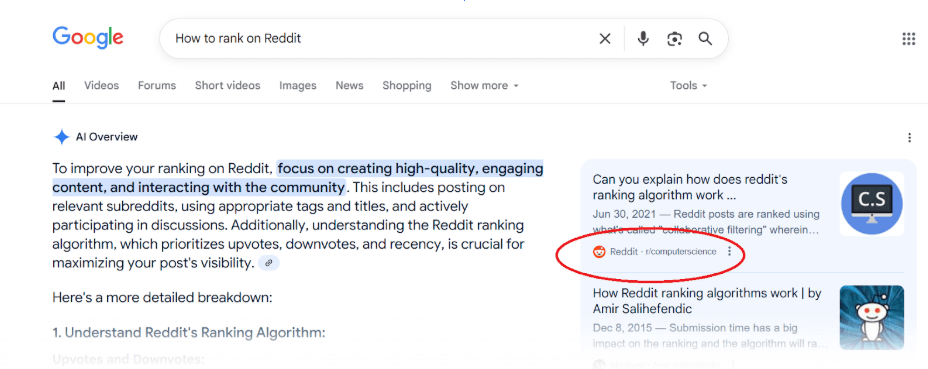Image resolution: width=928 pixels, height=369 pixels.
Task: Click the C.S computer science thumbnail
Action: (x=872, y=204)
